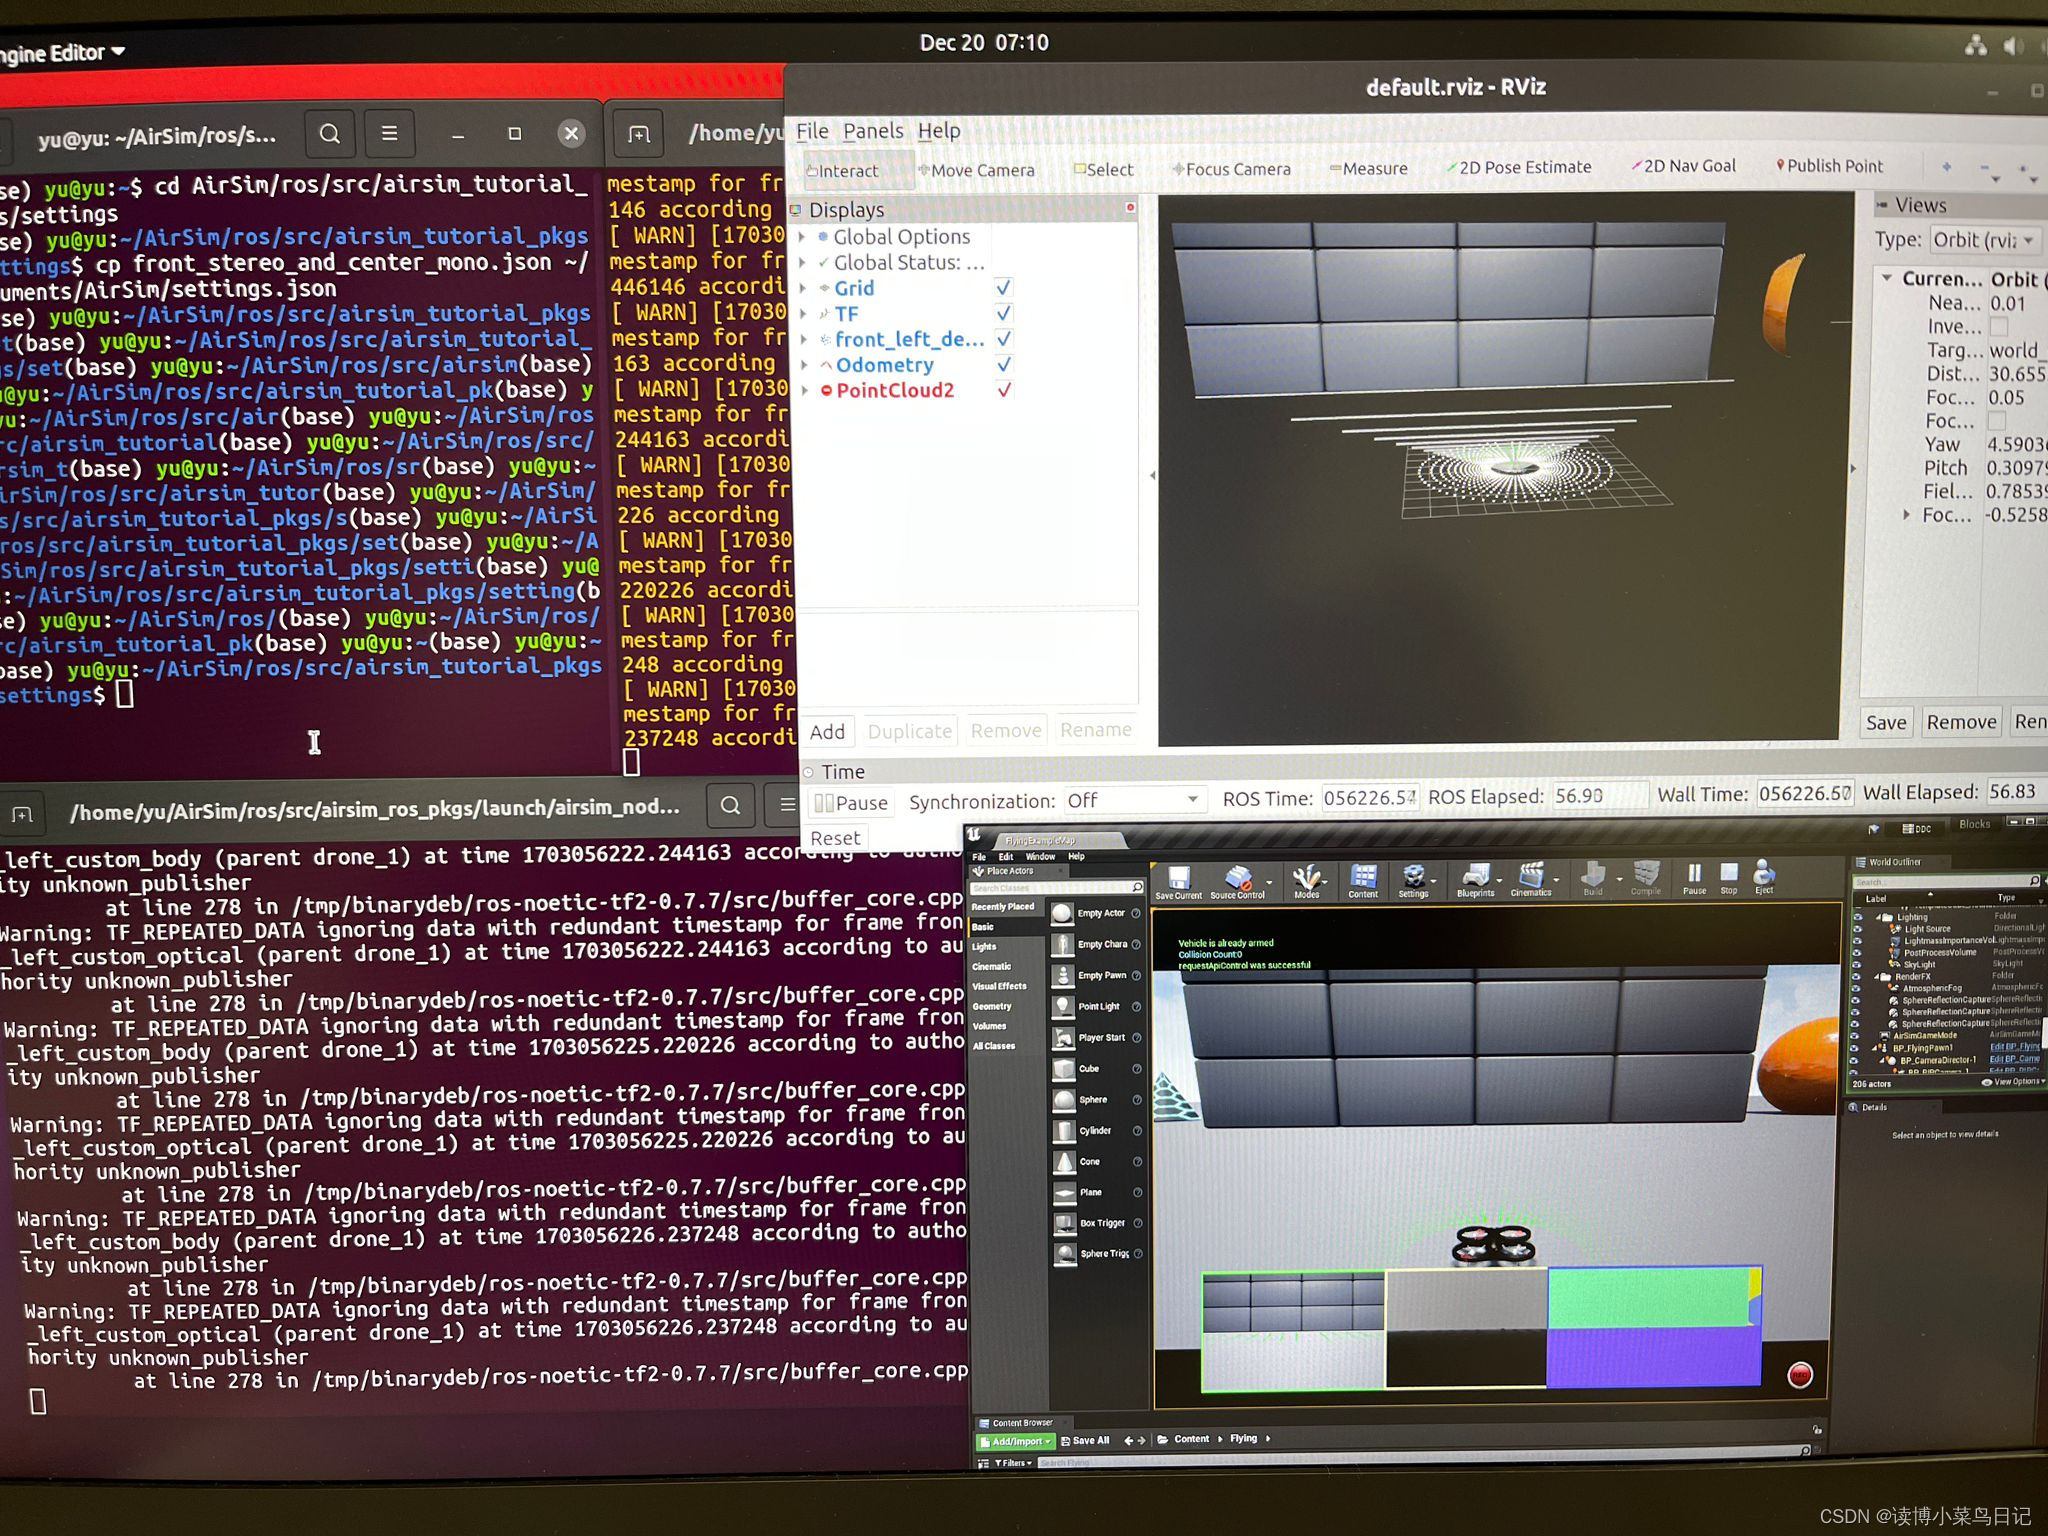
Task: Click the Publish Point tool
Action: 1830,166
